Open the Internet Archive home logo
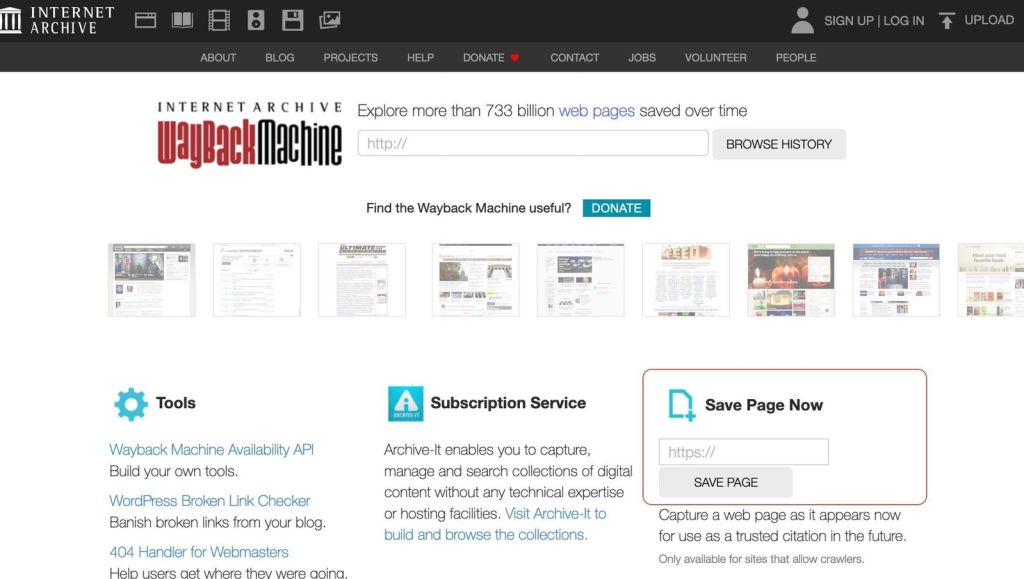This screenshot has height=579, width=1024. pyautogui.click(x=57, y=20)
